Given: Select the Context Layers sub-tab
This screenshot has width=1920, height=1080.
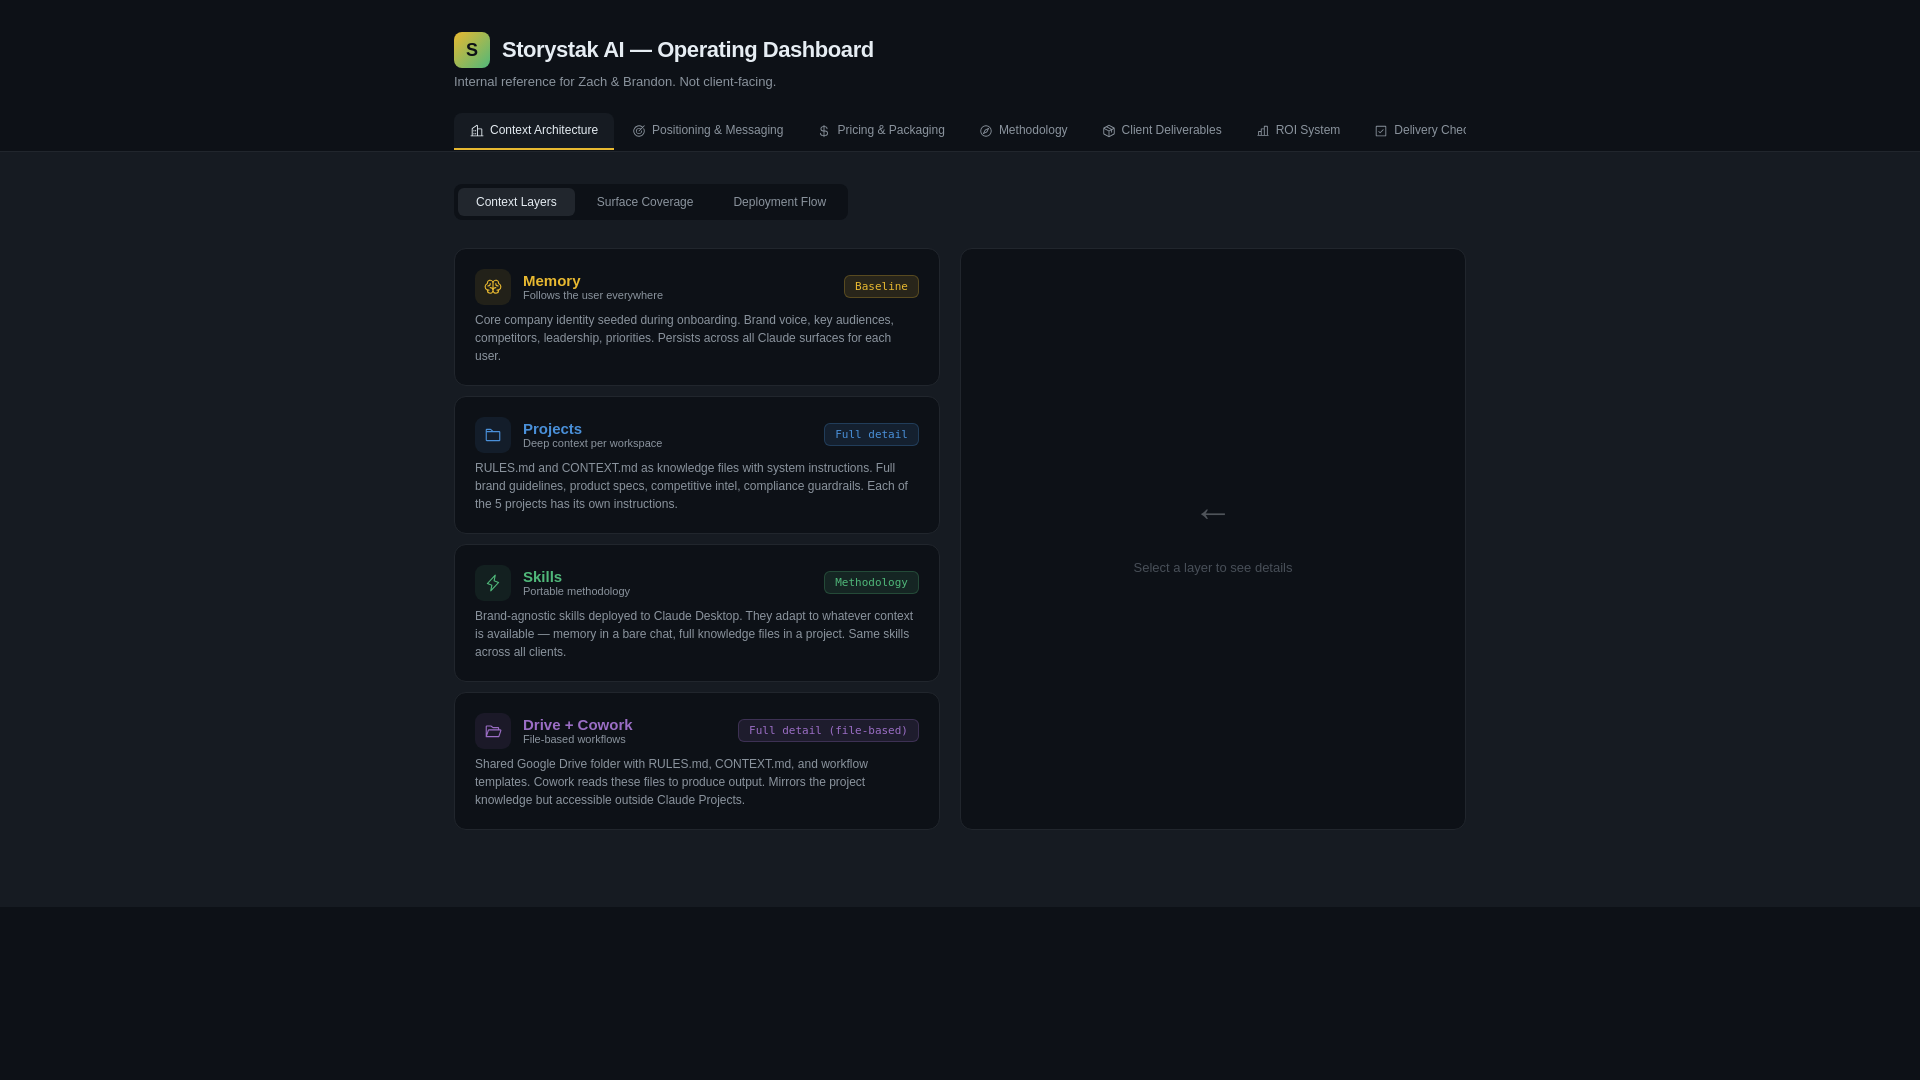Looking at the screenshot, I should (516, 202).
